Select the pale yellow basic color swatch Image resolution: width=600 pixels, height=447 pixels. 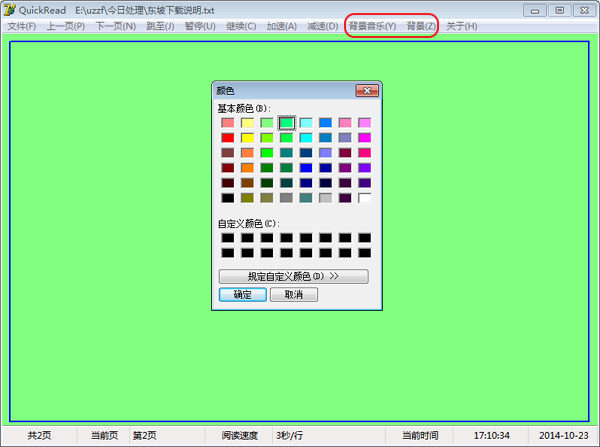(x=247, y=123)
